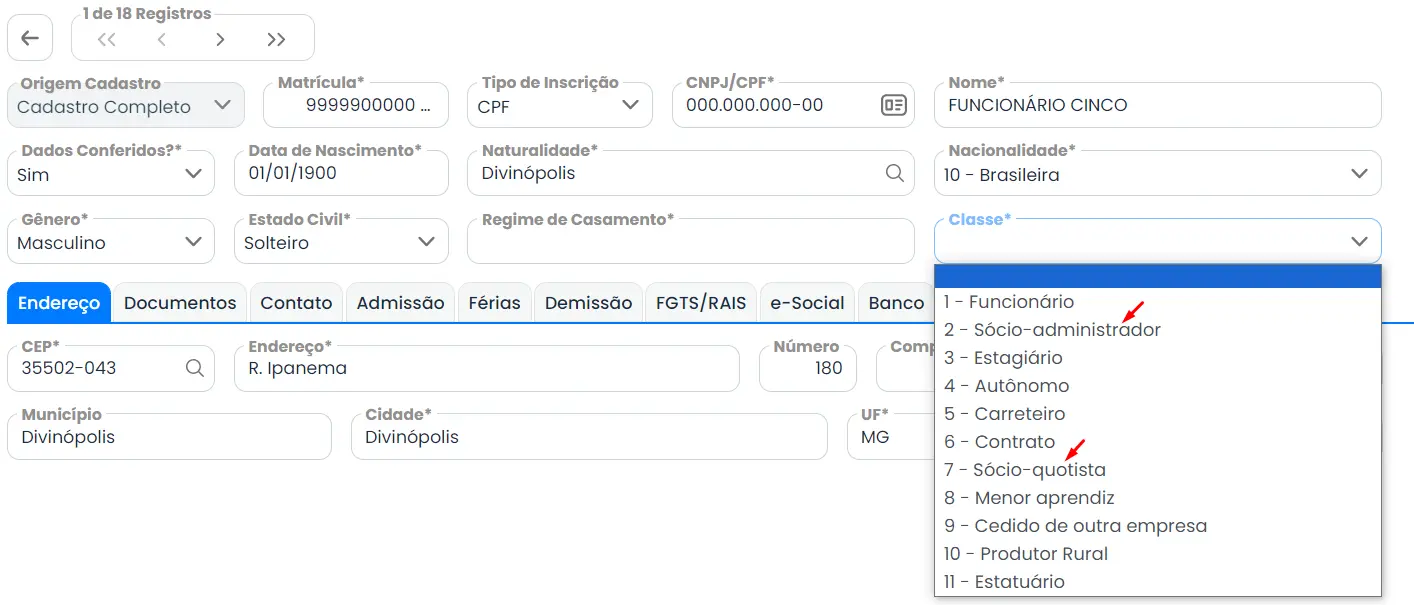
Task: Switch to Demissão tab
Action: coord(588,303)
